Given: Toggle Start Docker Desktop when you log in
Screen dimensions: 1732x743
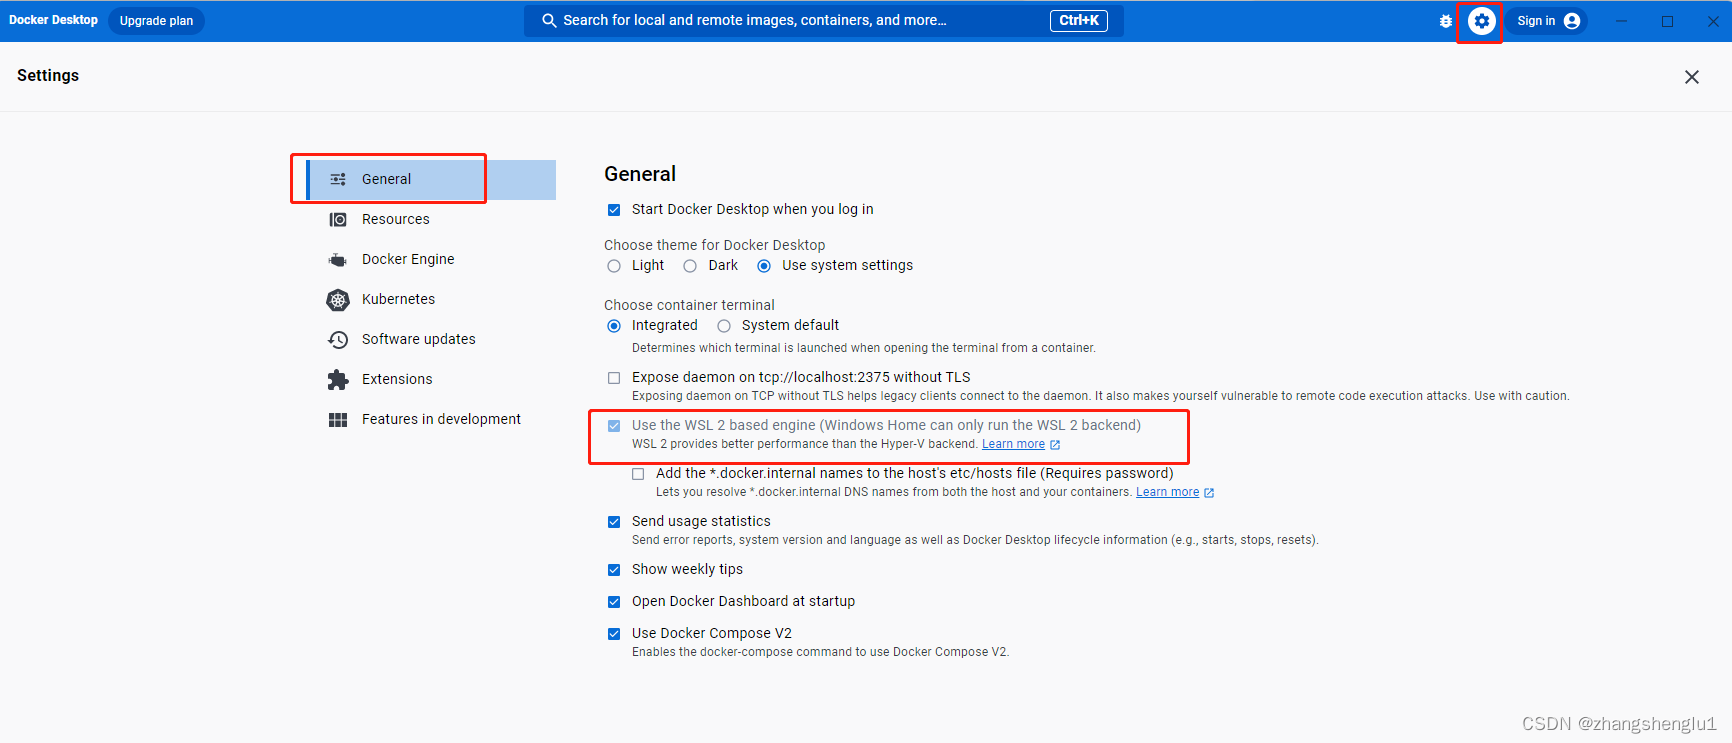Looking at the screenshot, I should point(614,210).
